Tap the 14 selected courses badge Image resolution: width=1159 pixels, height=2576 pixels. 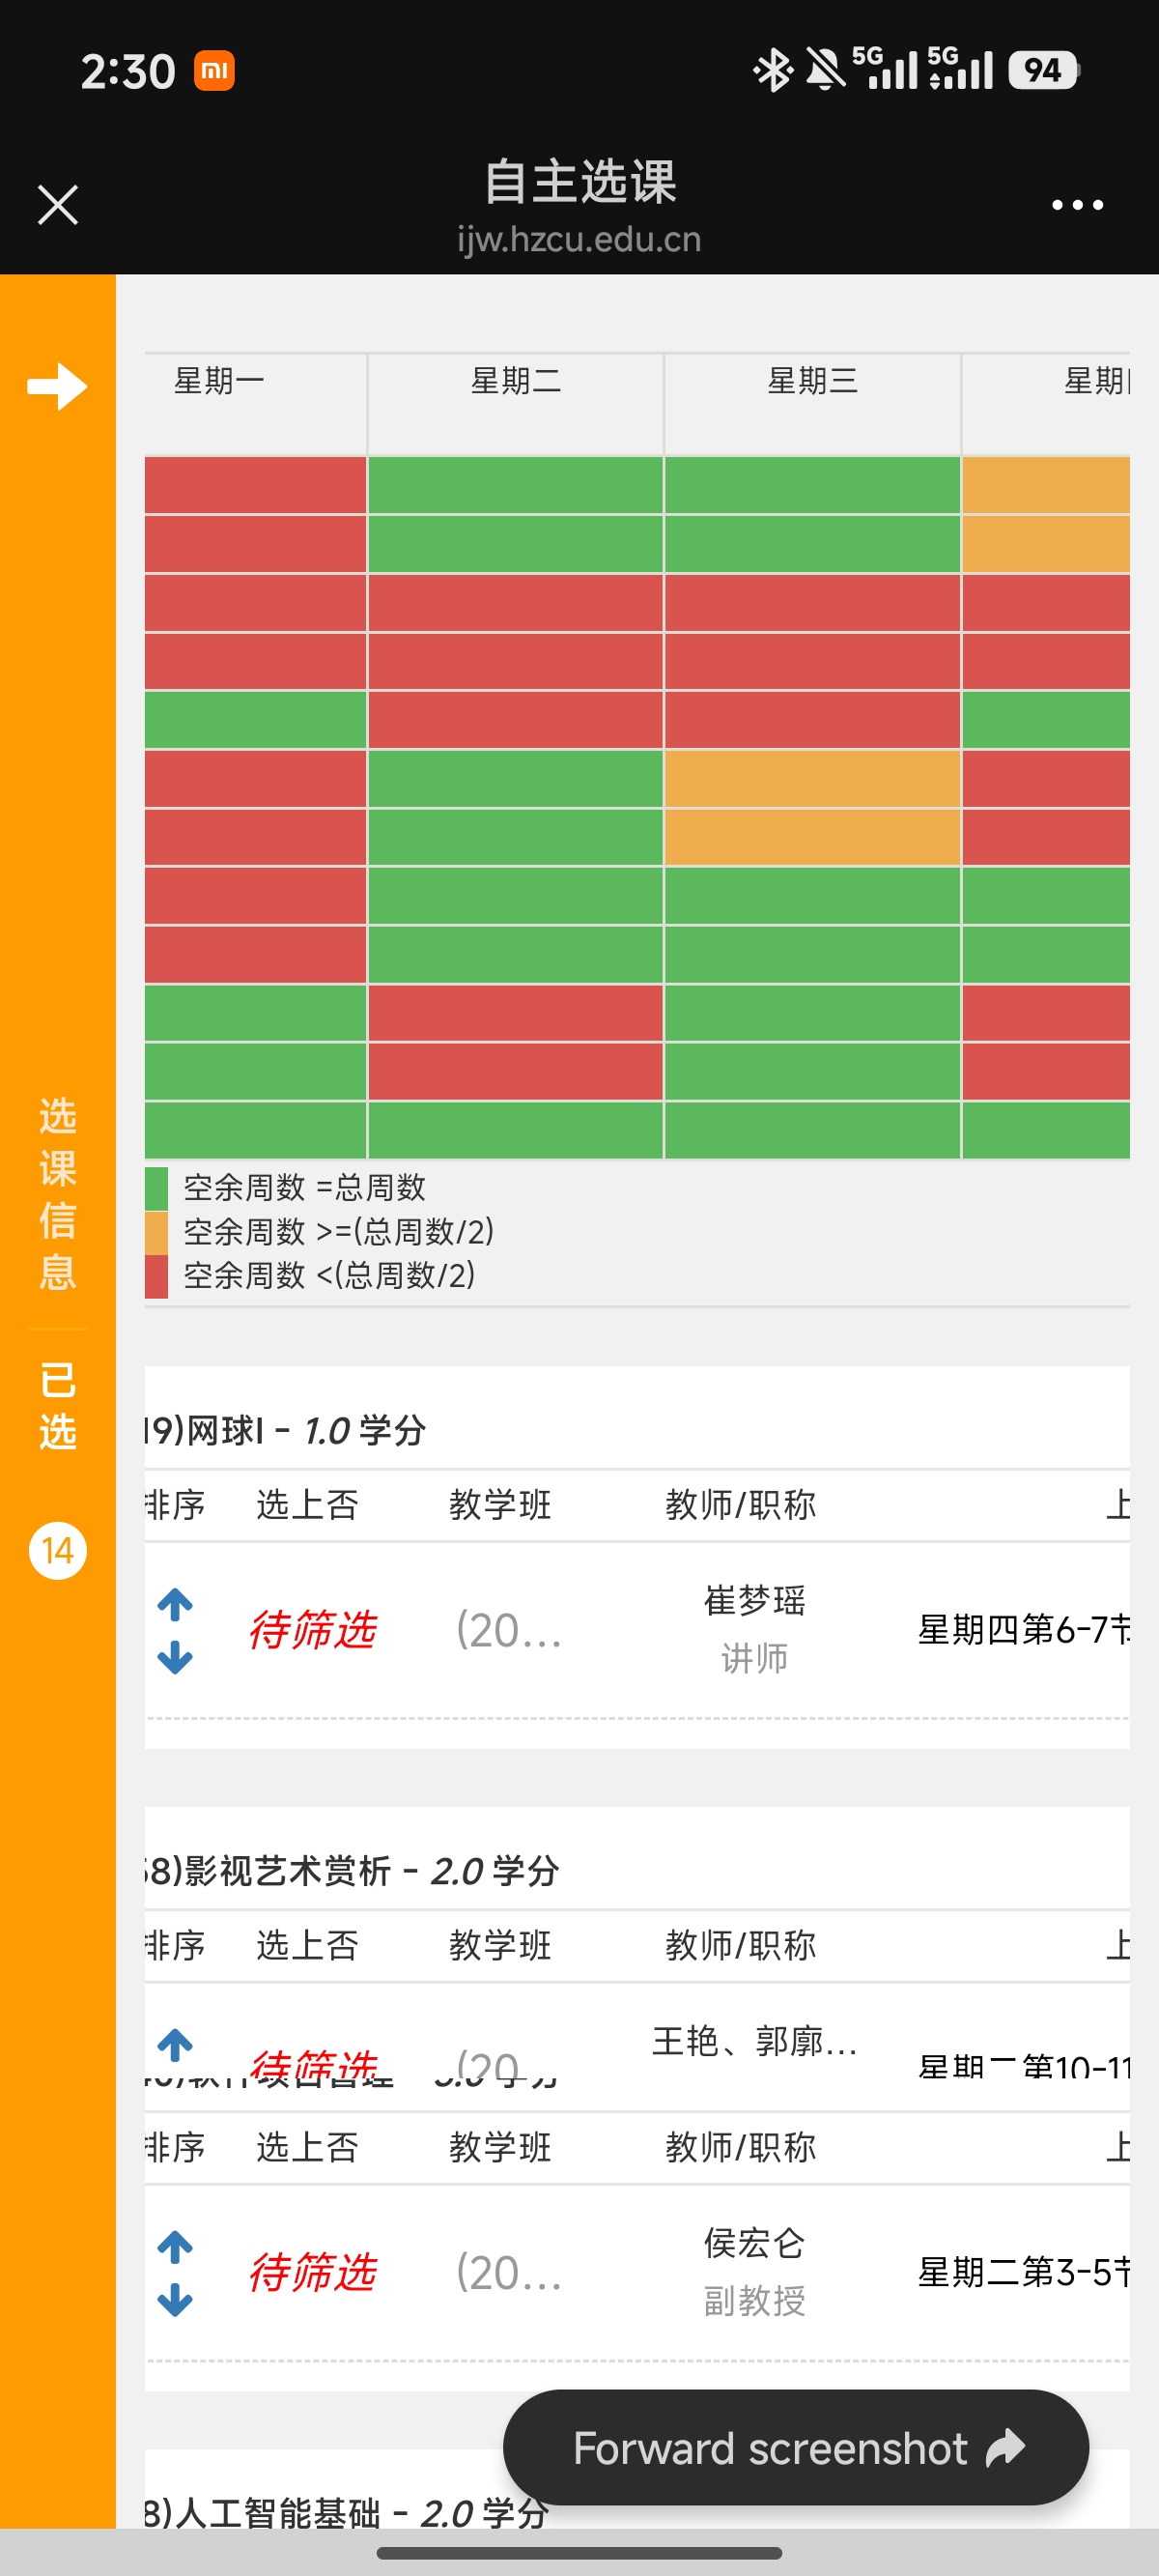[x=58, y=1550]
